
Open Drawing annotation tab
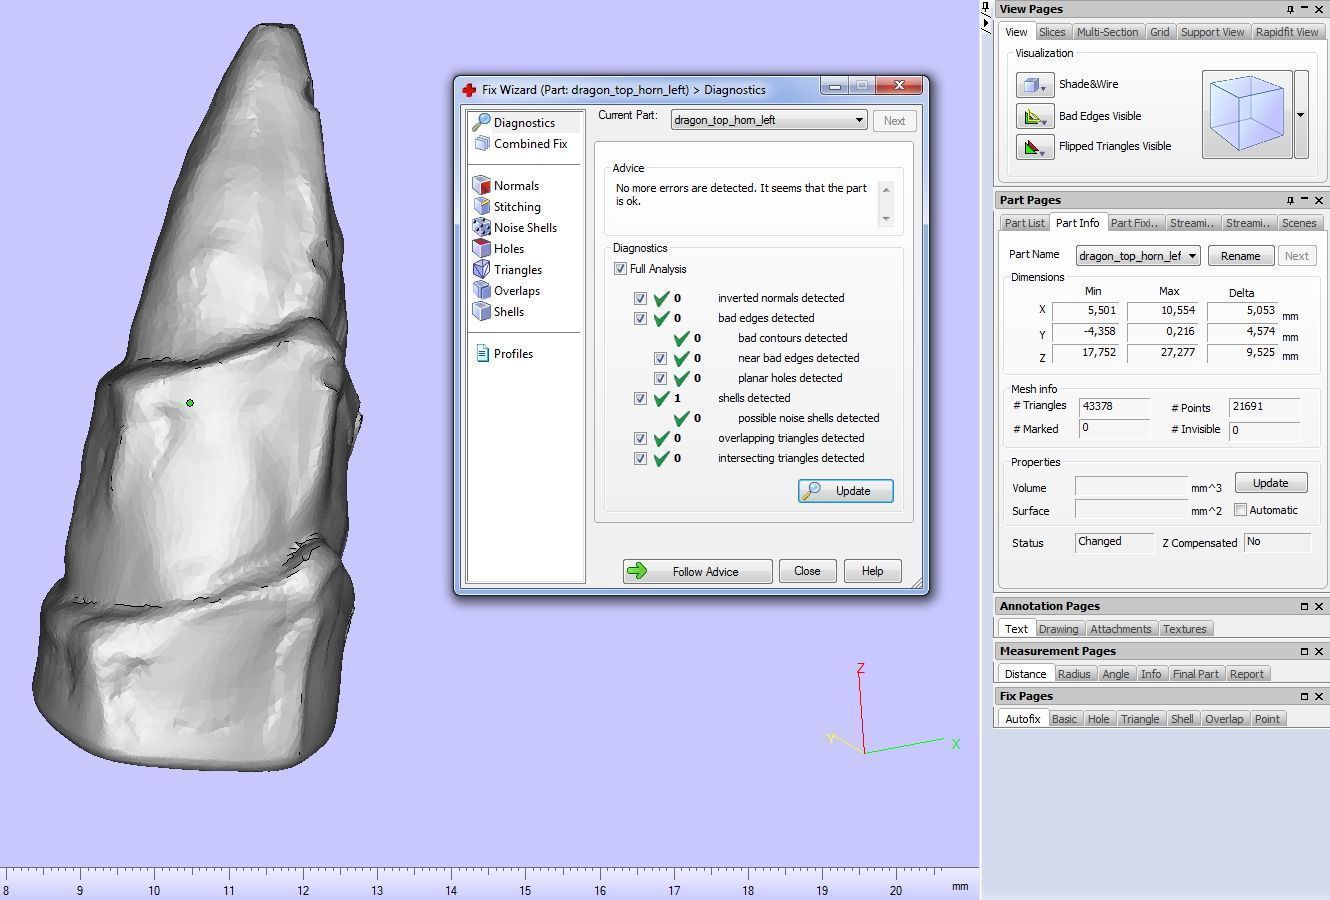pyautogui.click(x=1058, y=629)
